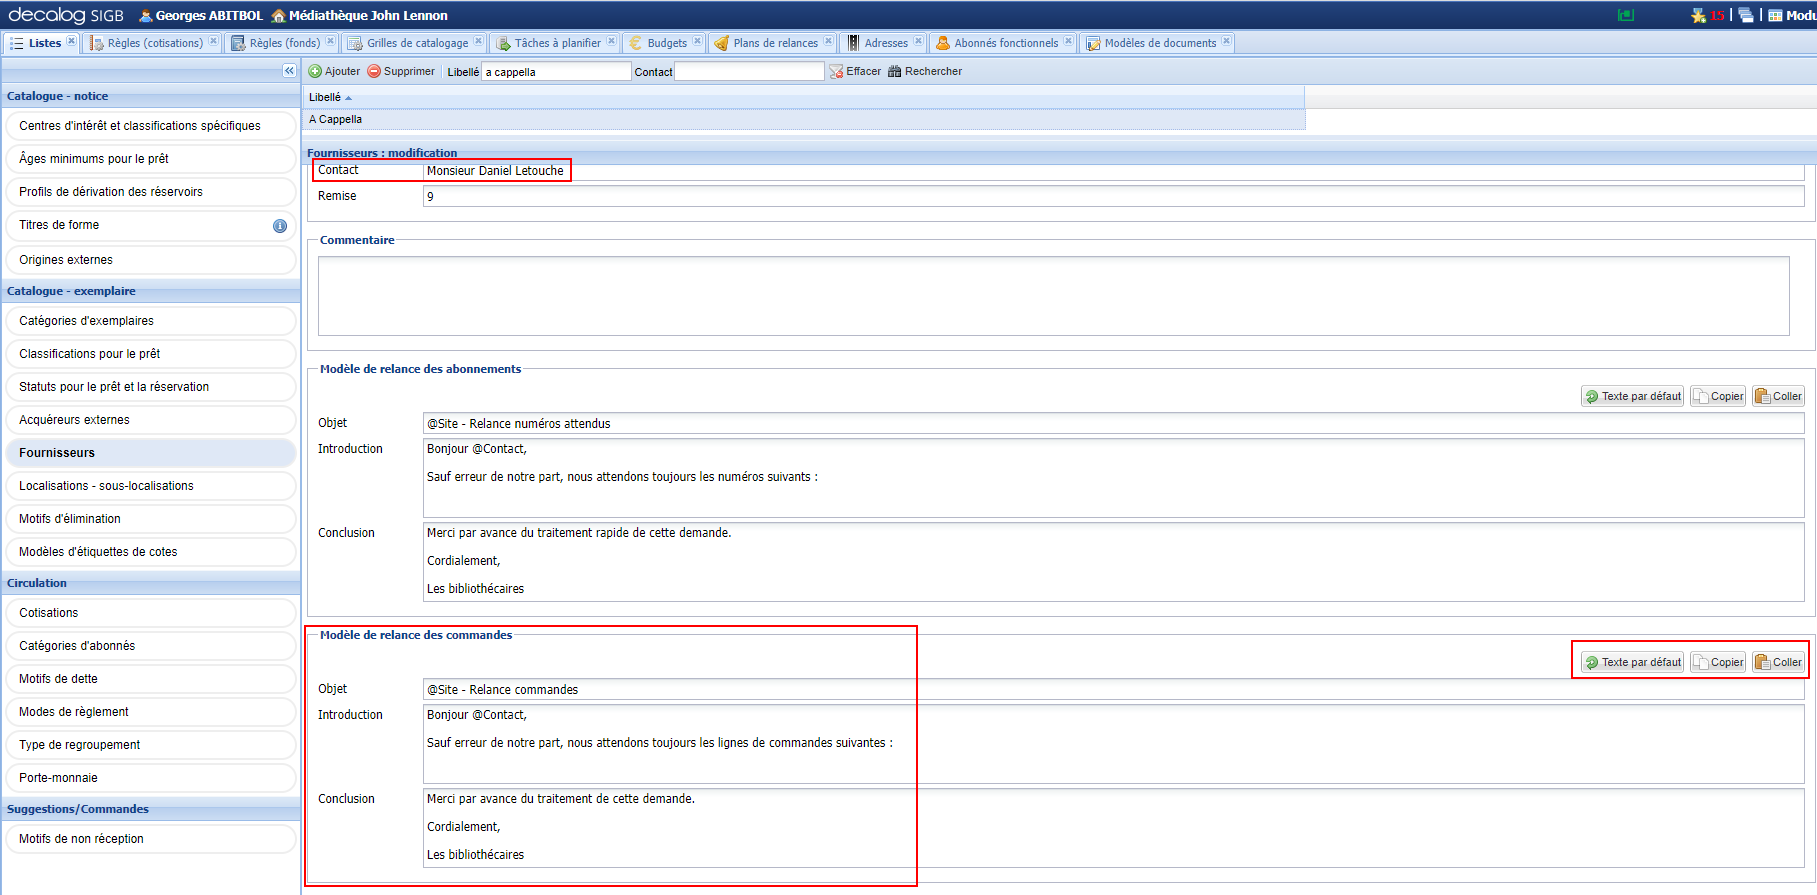Click Coller in the commandes relance section

click(x=1778, y=662)
